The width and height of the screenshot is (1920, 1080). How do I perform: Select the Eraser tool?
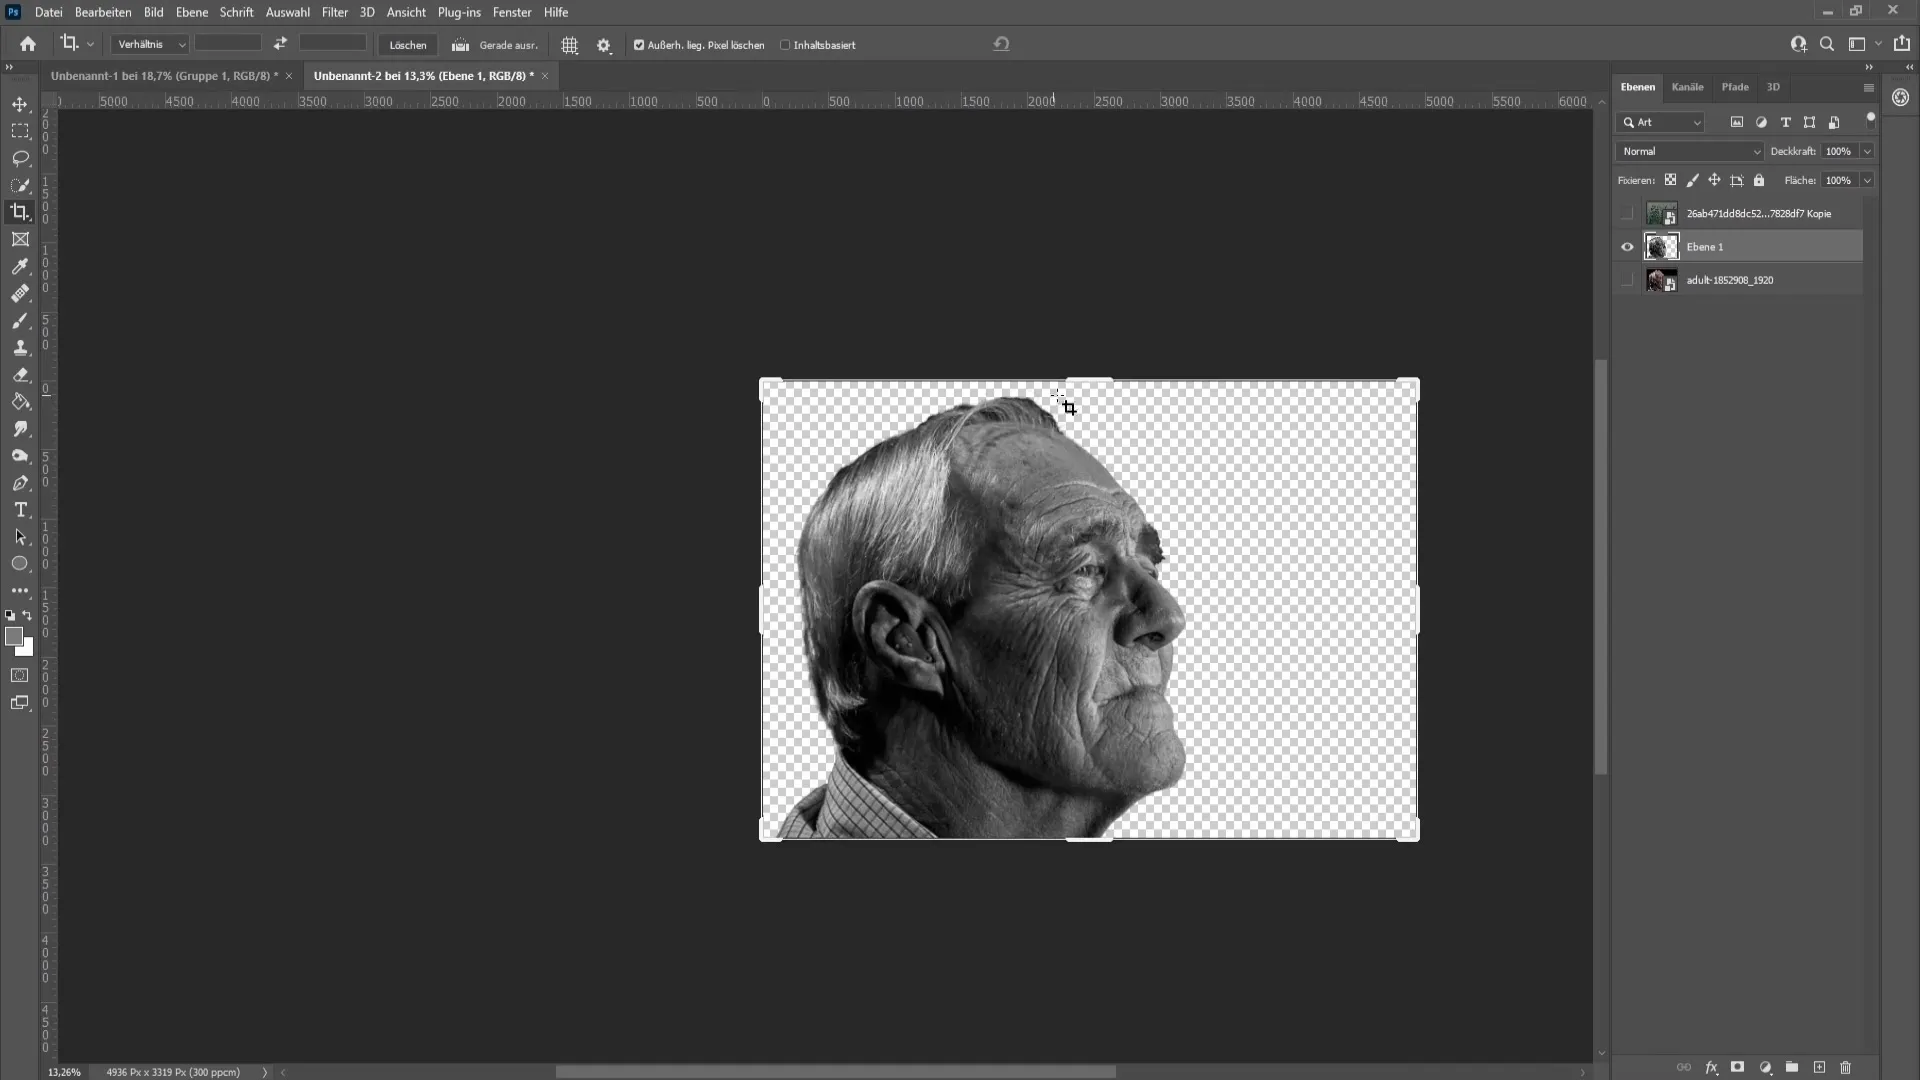tap(20, 373)
